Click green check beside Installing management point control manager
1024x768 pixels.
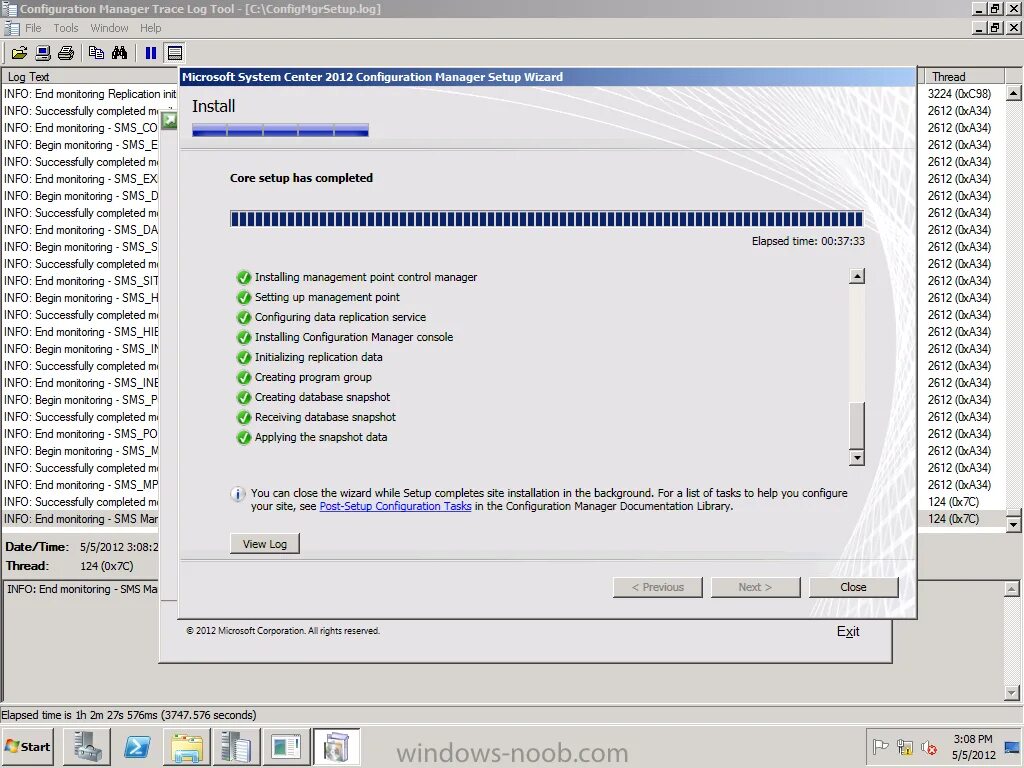click(x=244, y=278)
